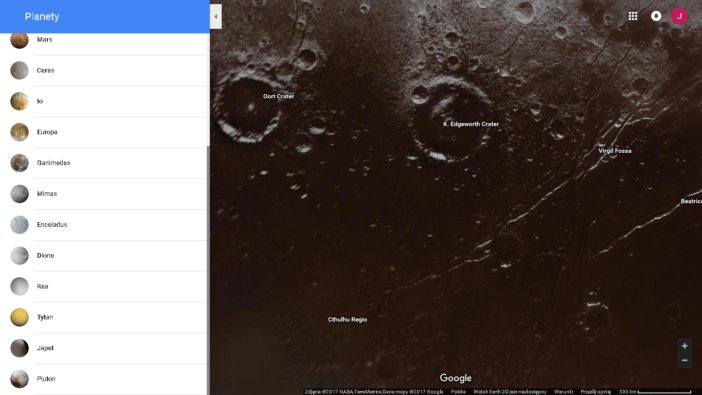702x395 pixels.
Task: Open the Warunki link in footer
Action: 563,392
